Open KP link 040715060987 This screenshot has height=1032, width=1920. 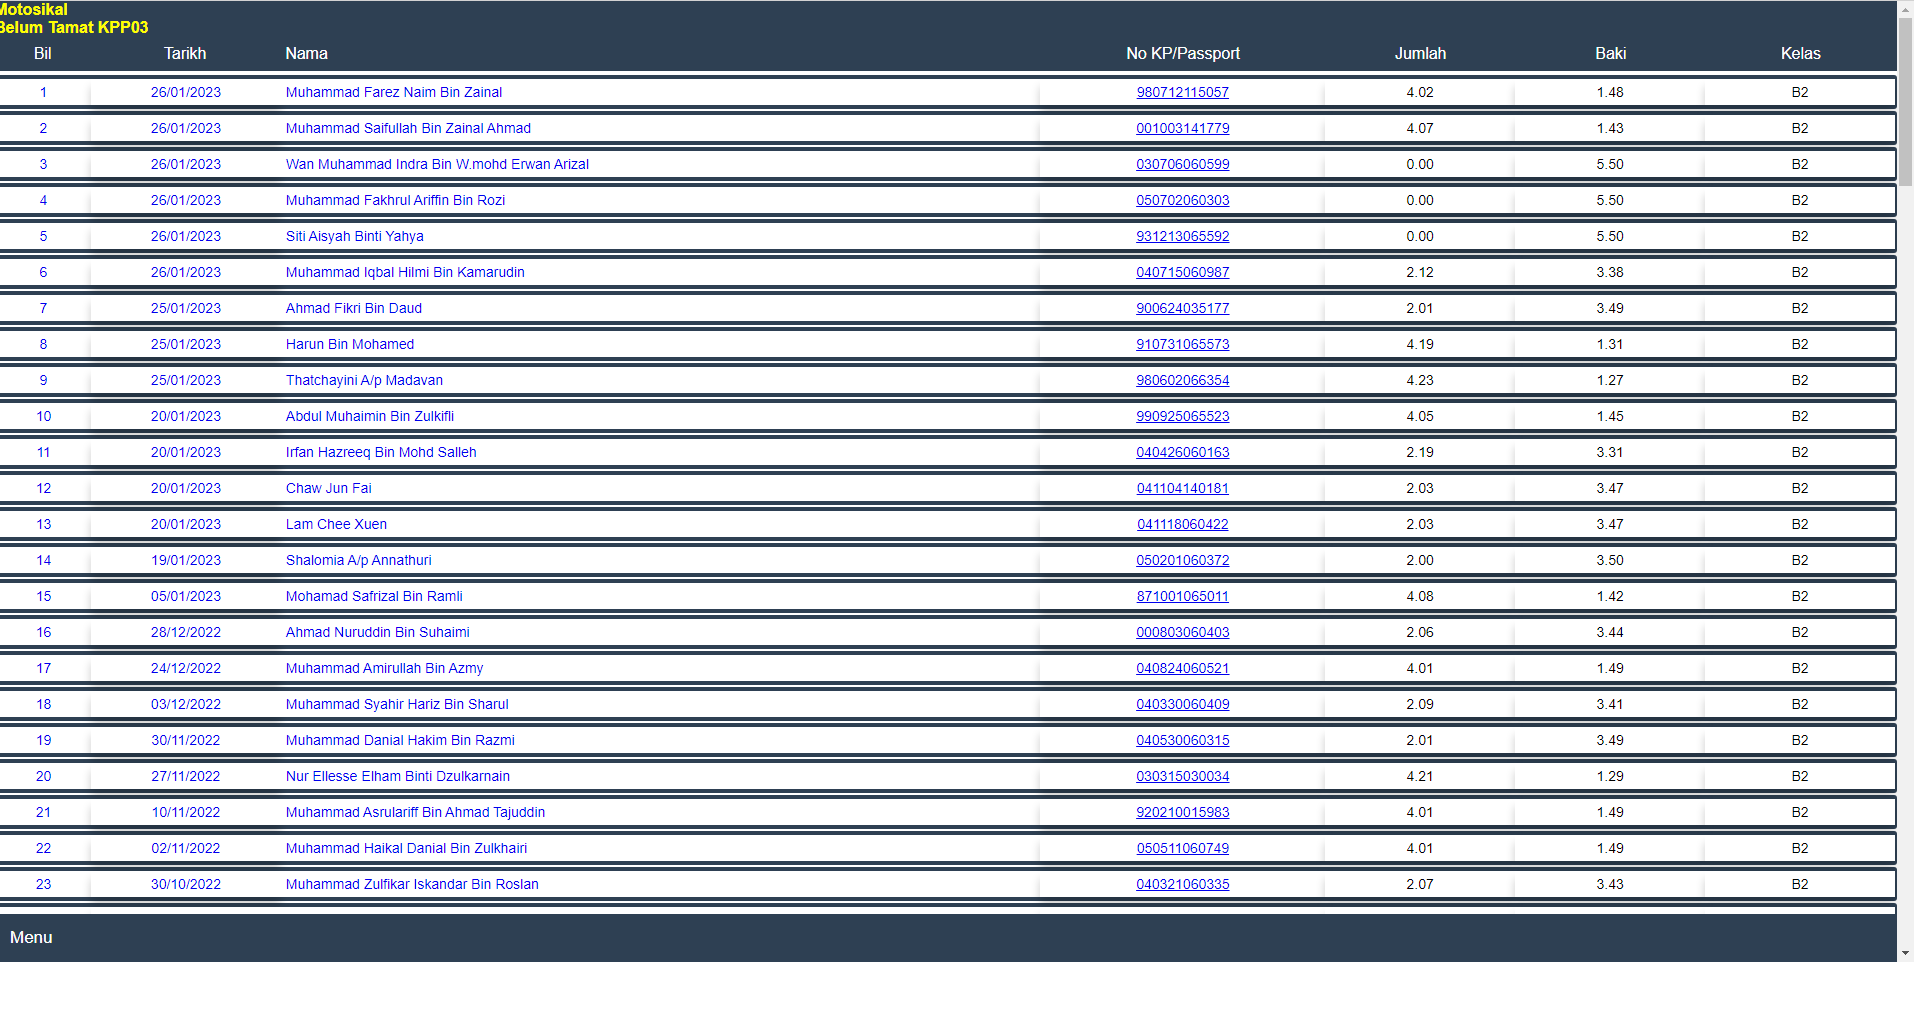point(1182,272)
